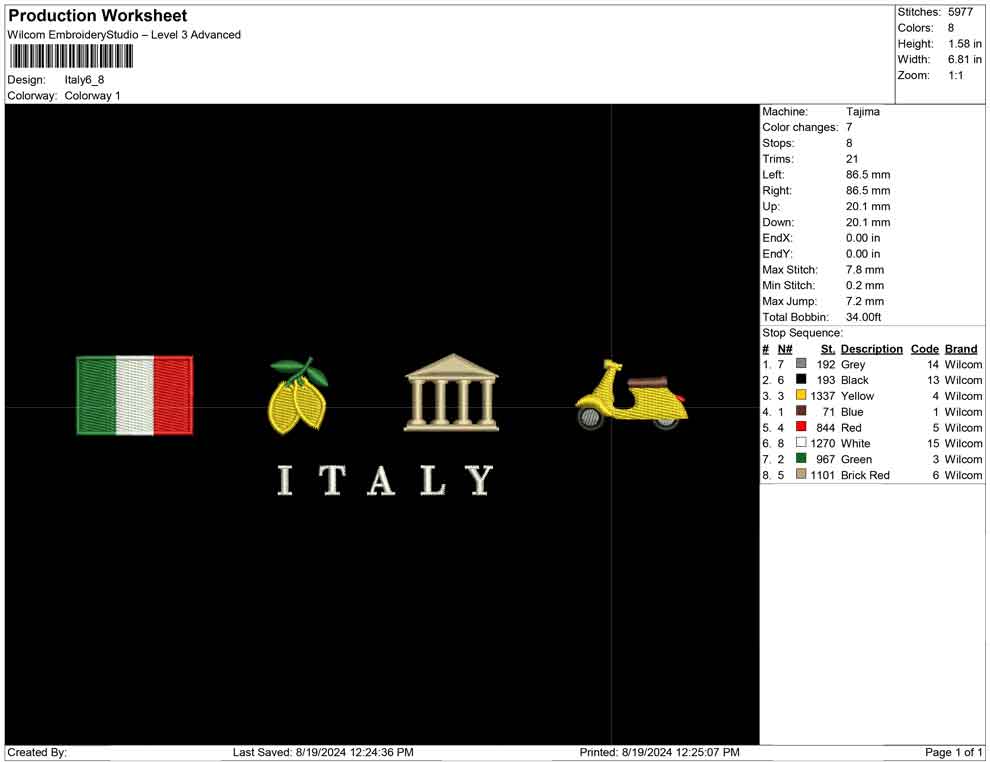Click the Yellow thread swatch for stop 3

tap(801, 396)
